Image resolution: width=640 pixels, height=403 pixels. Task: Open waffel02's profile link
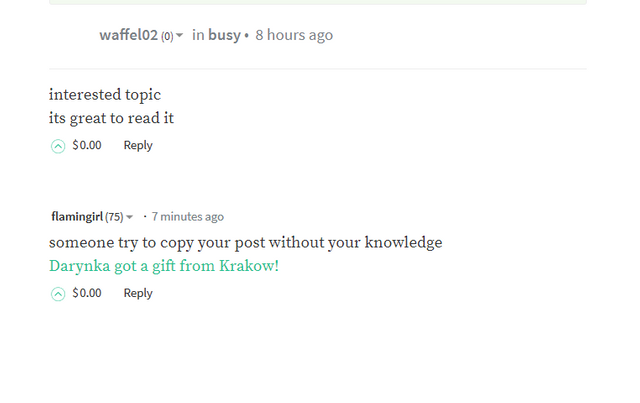128,35
